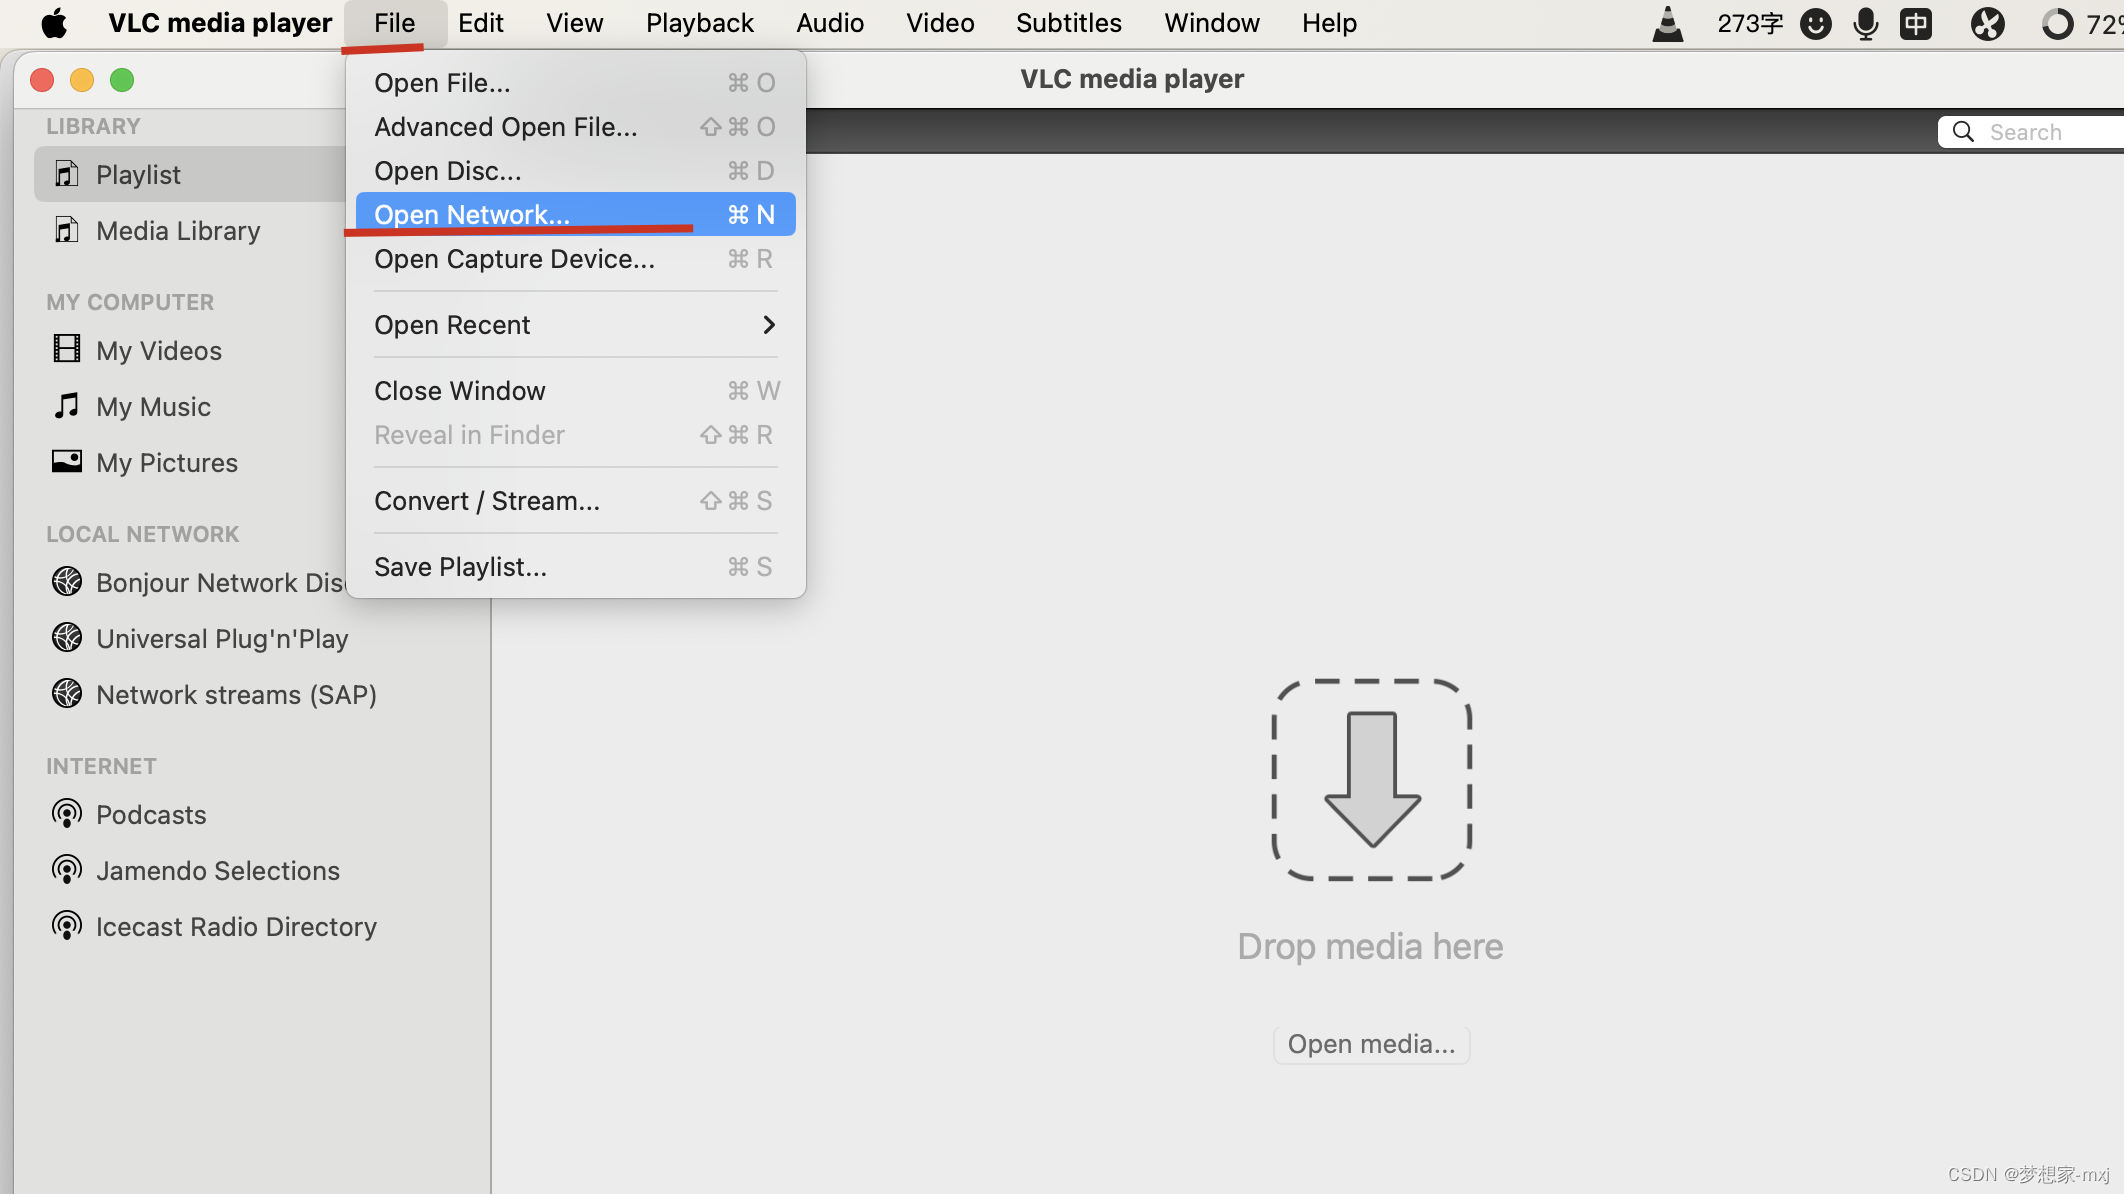Choose Open Disc... menu item
Viewport: 2124px width, 1194px height.
[x=575, y=171]
